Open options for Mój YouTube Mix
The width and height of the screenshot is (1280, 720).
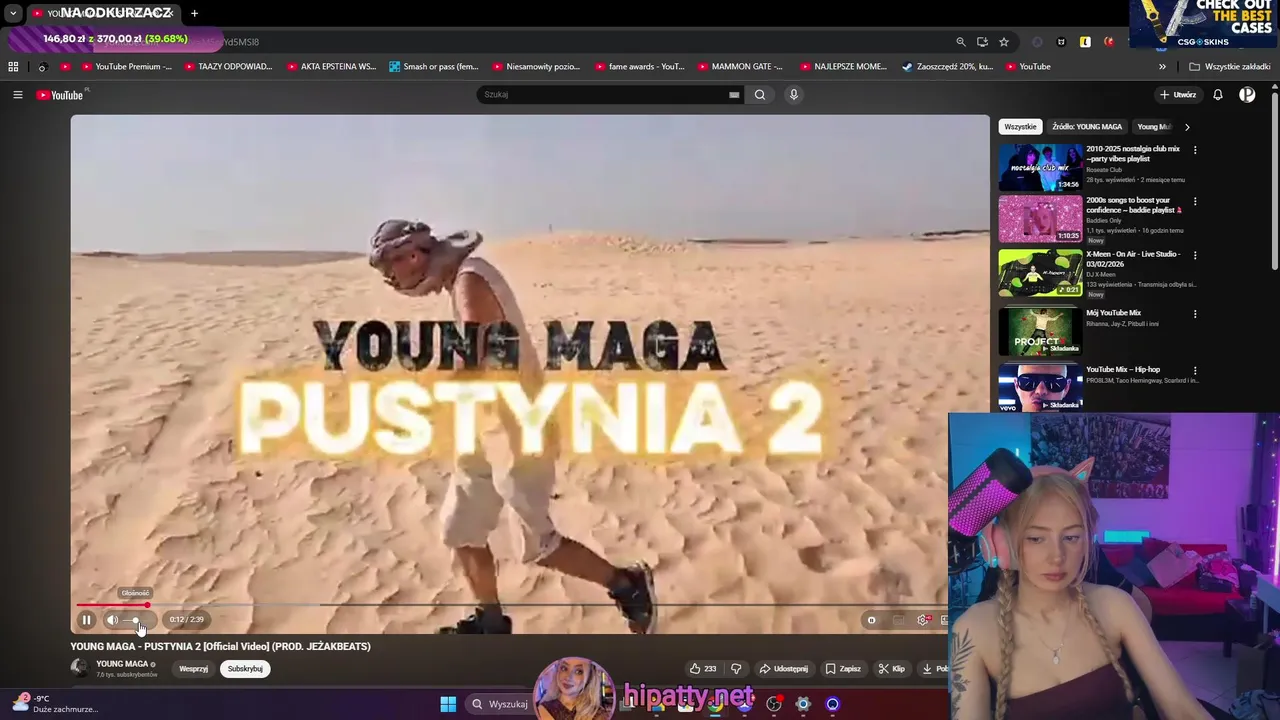click(1195, 314)
